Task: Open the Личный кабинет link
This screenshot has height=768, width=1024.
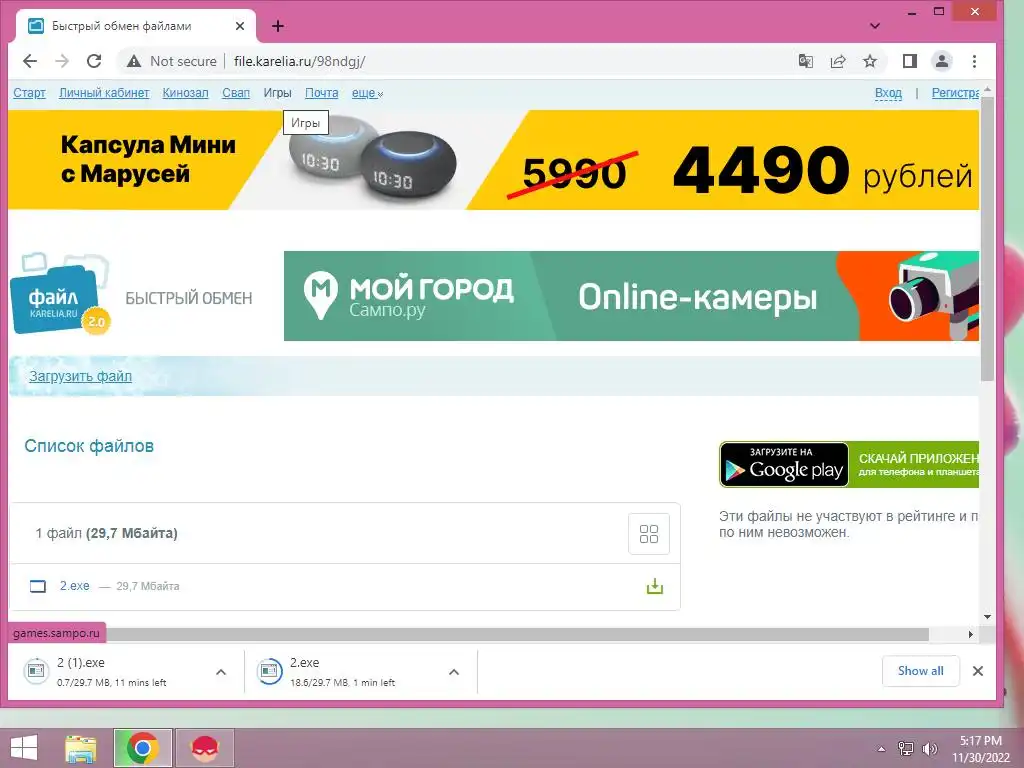Action: 104,93
